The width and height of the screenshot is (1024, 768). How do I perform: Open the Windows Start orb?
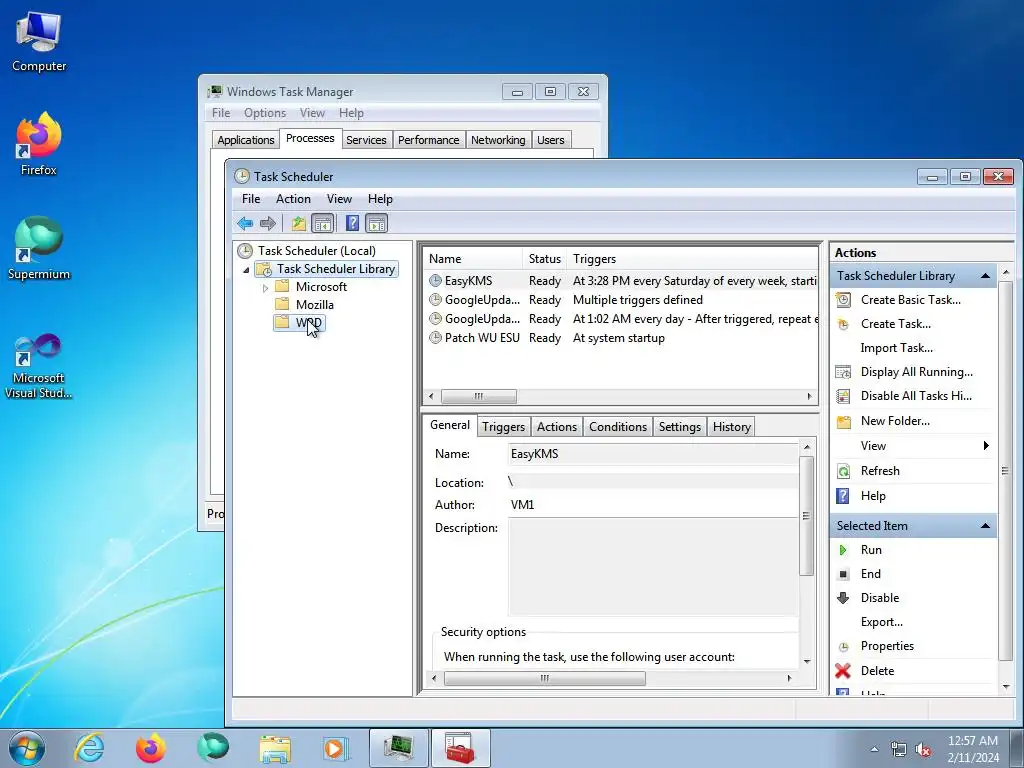27,748
